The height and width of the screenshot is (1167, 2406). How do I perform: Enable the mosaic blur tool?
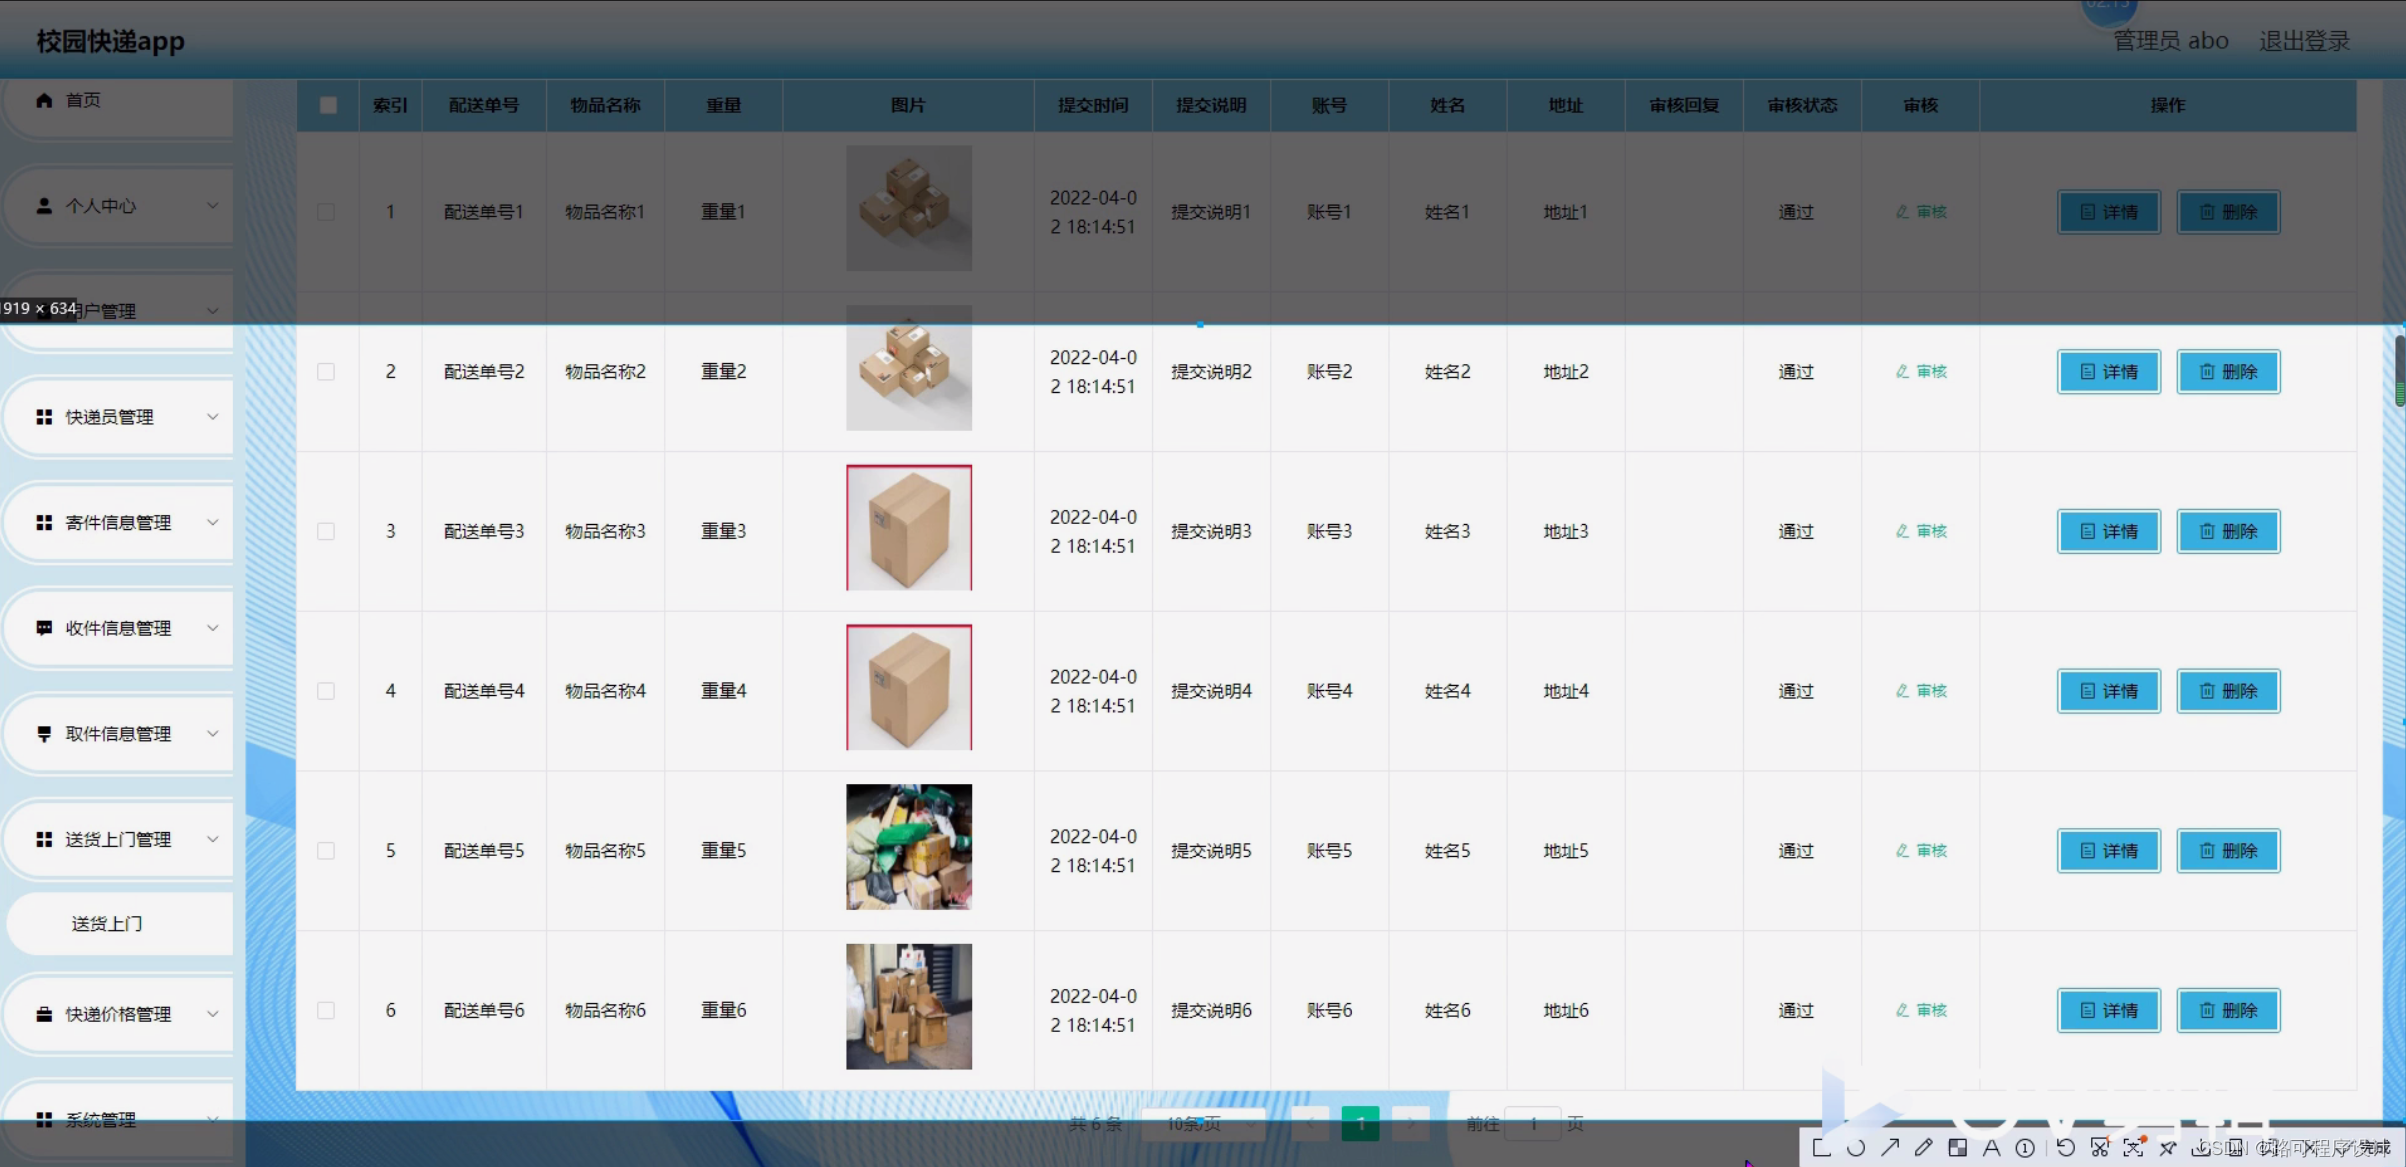tap(1957, 1148)
